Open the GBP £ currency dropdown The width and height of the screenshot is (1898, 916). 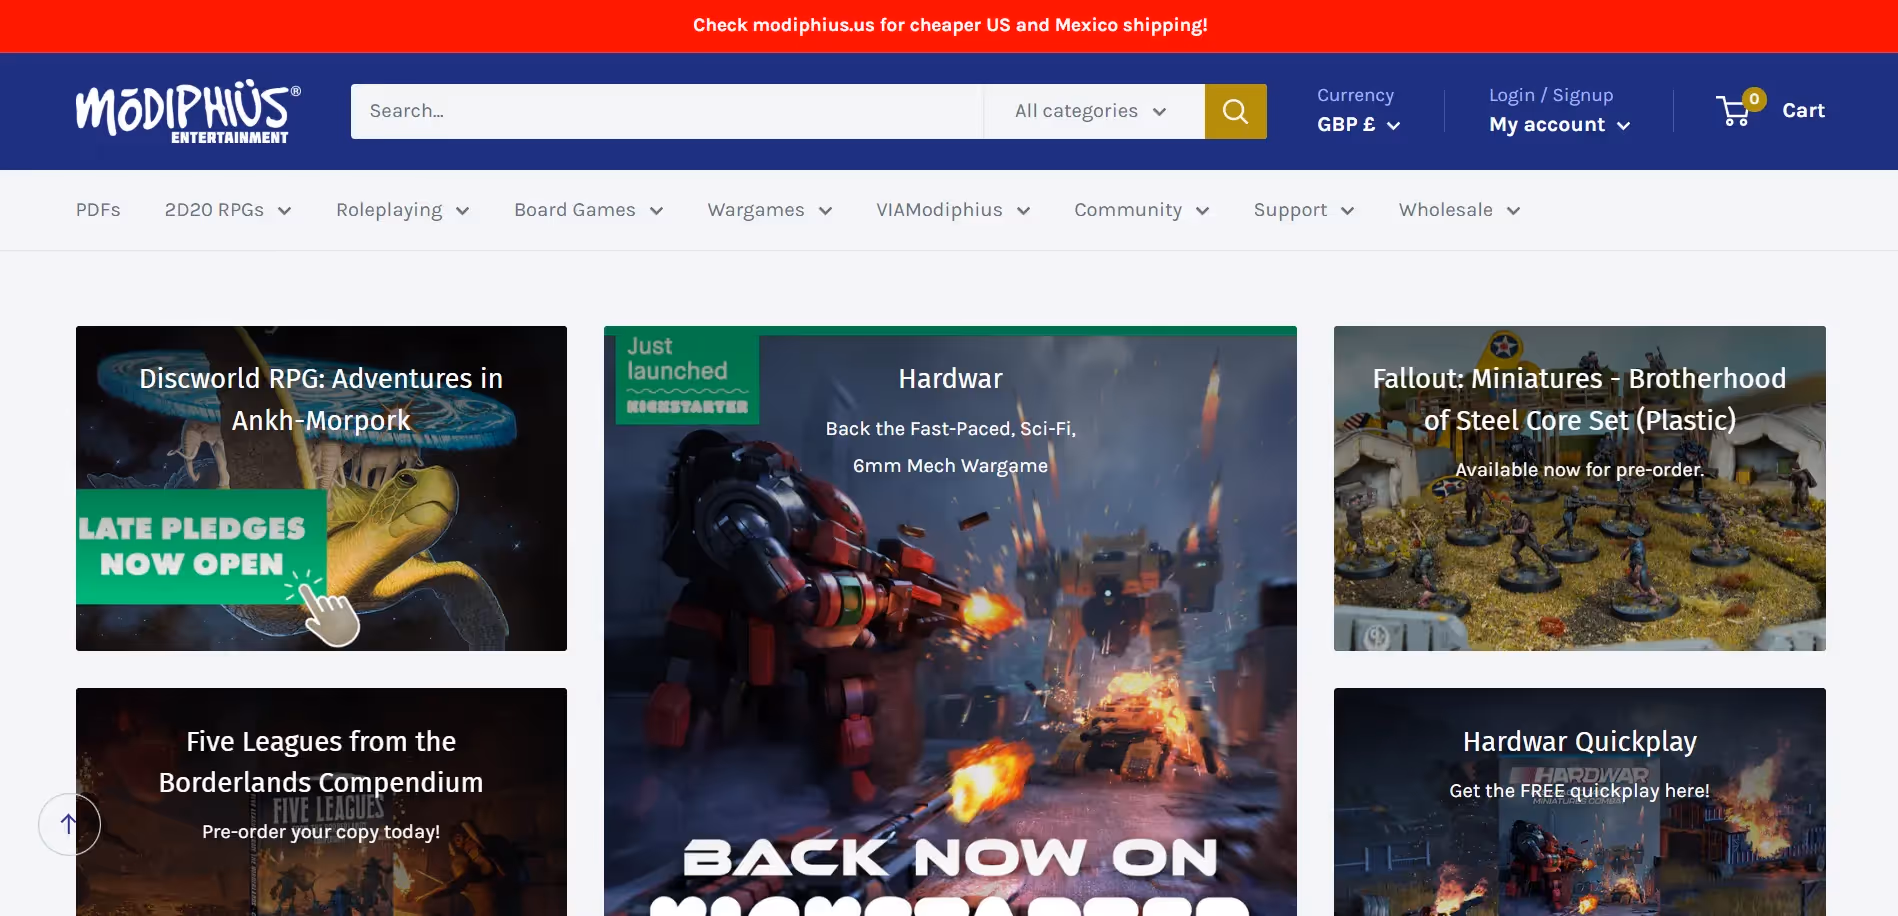click(1358, 125)
